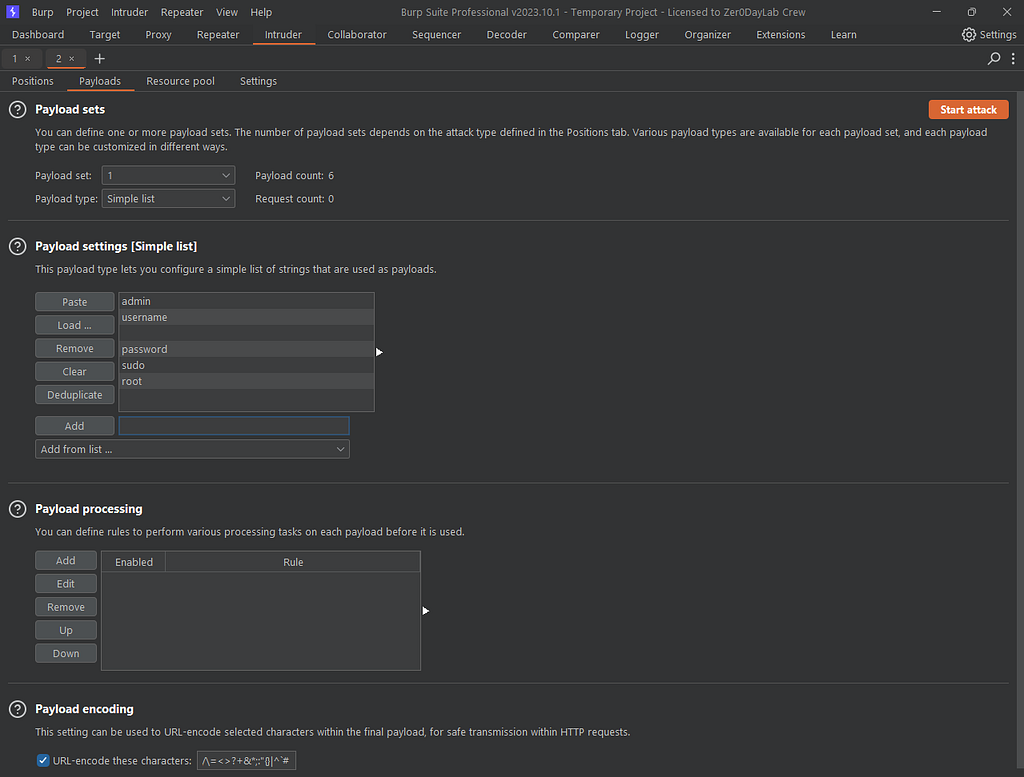Toggle URL-encode these characters checkbox

coord(43,761)
